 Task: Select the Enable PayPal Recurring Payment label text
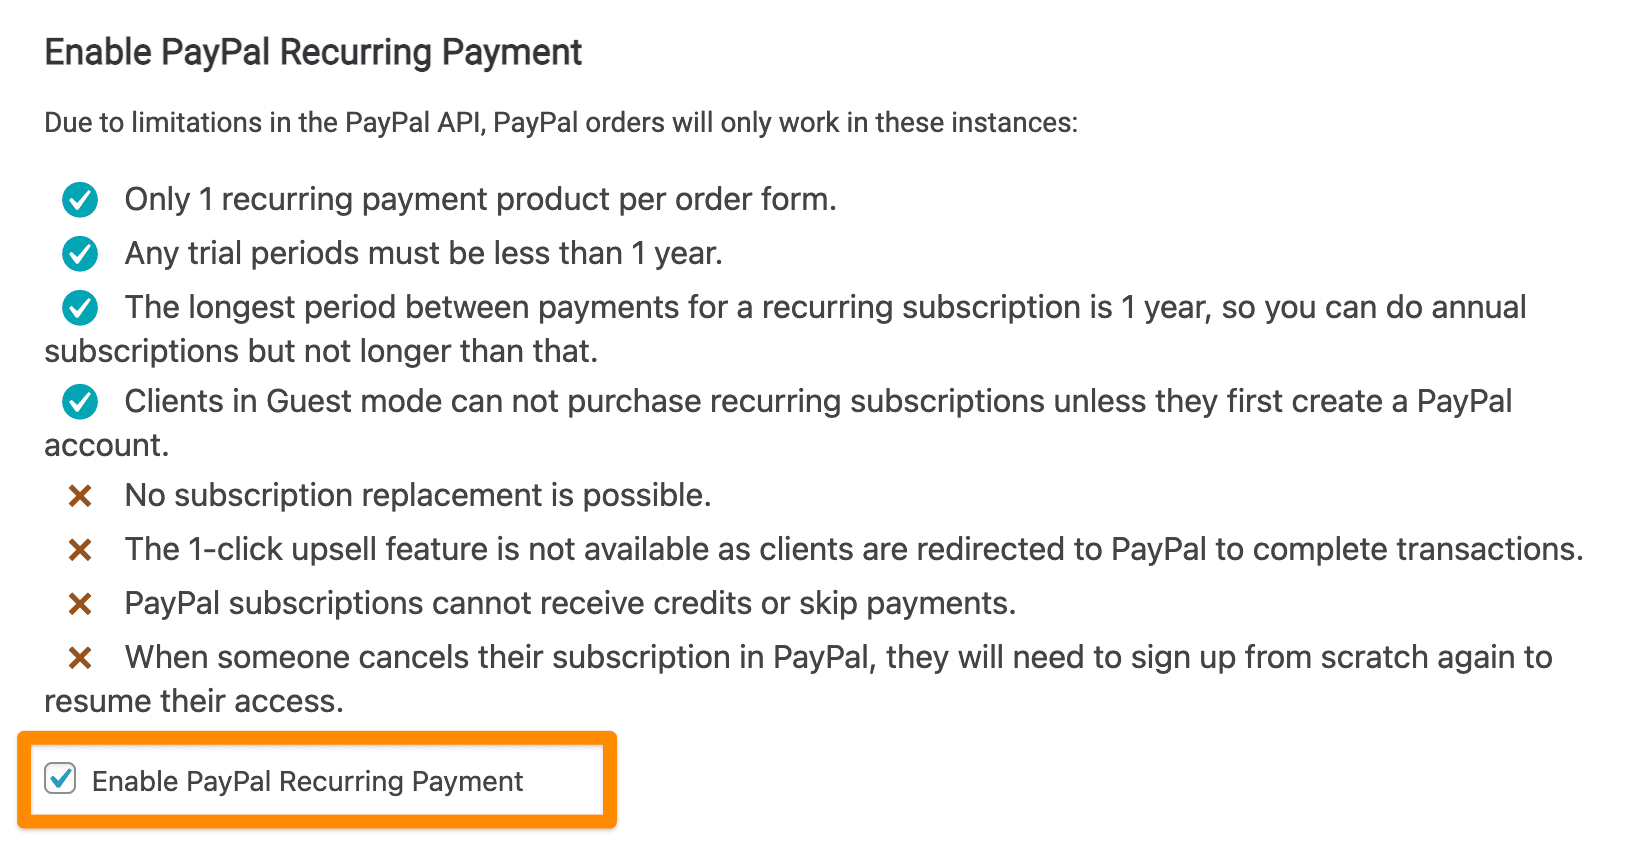coord(306,782)
